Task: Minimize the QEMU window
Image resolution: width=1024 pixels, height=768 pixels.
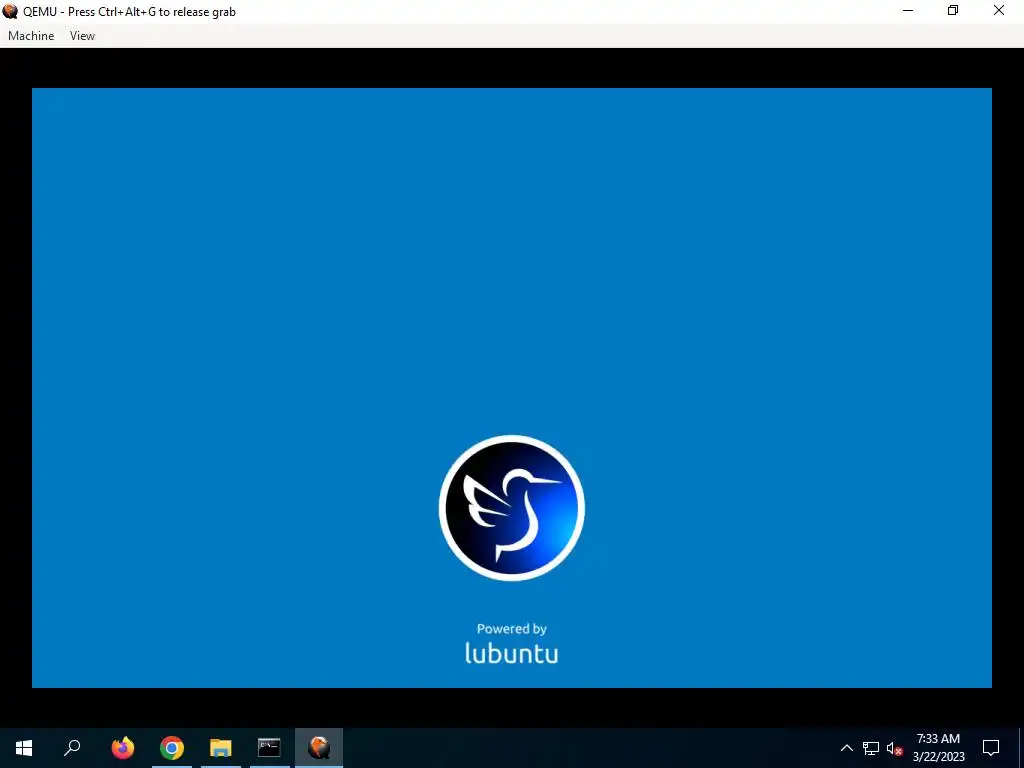Action: (908, 11)
